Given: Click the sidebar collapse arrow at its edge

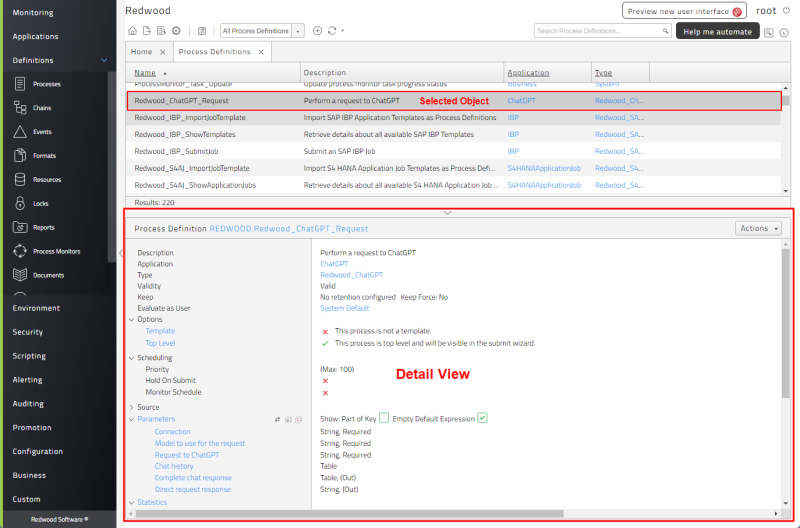Looking at the screenshot, I should click(120, 253).
